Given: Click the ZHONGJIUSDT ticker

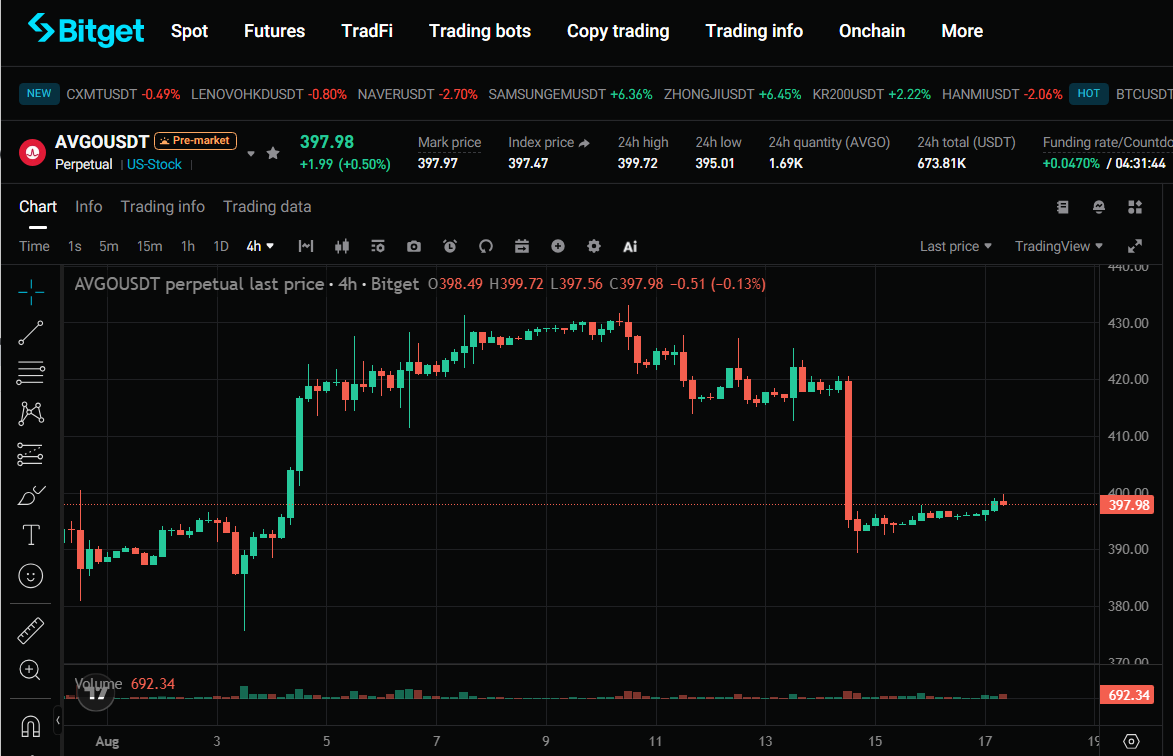Looking at the screenshot, I should tap(732, 94).
